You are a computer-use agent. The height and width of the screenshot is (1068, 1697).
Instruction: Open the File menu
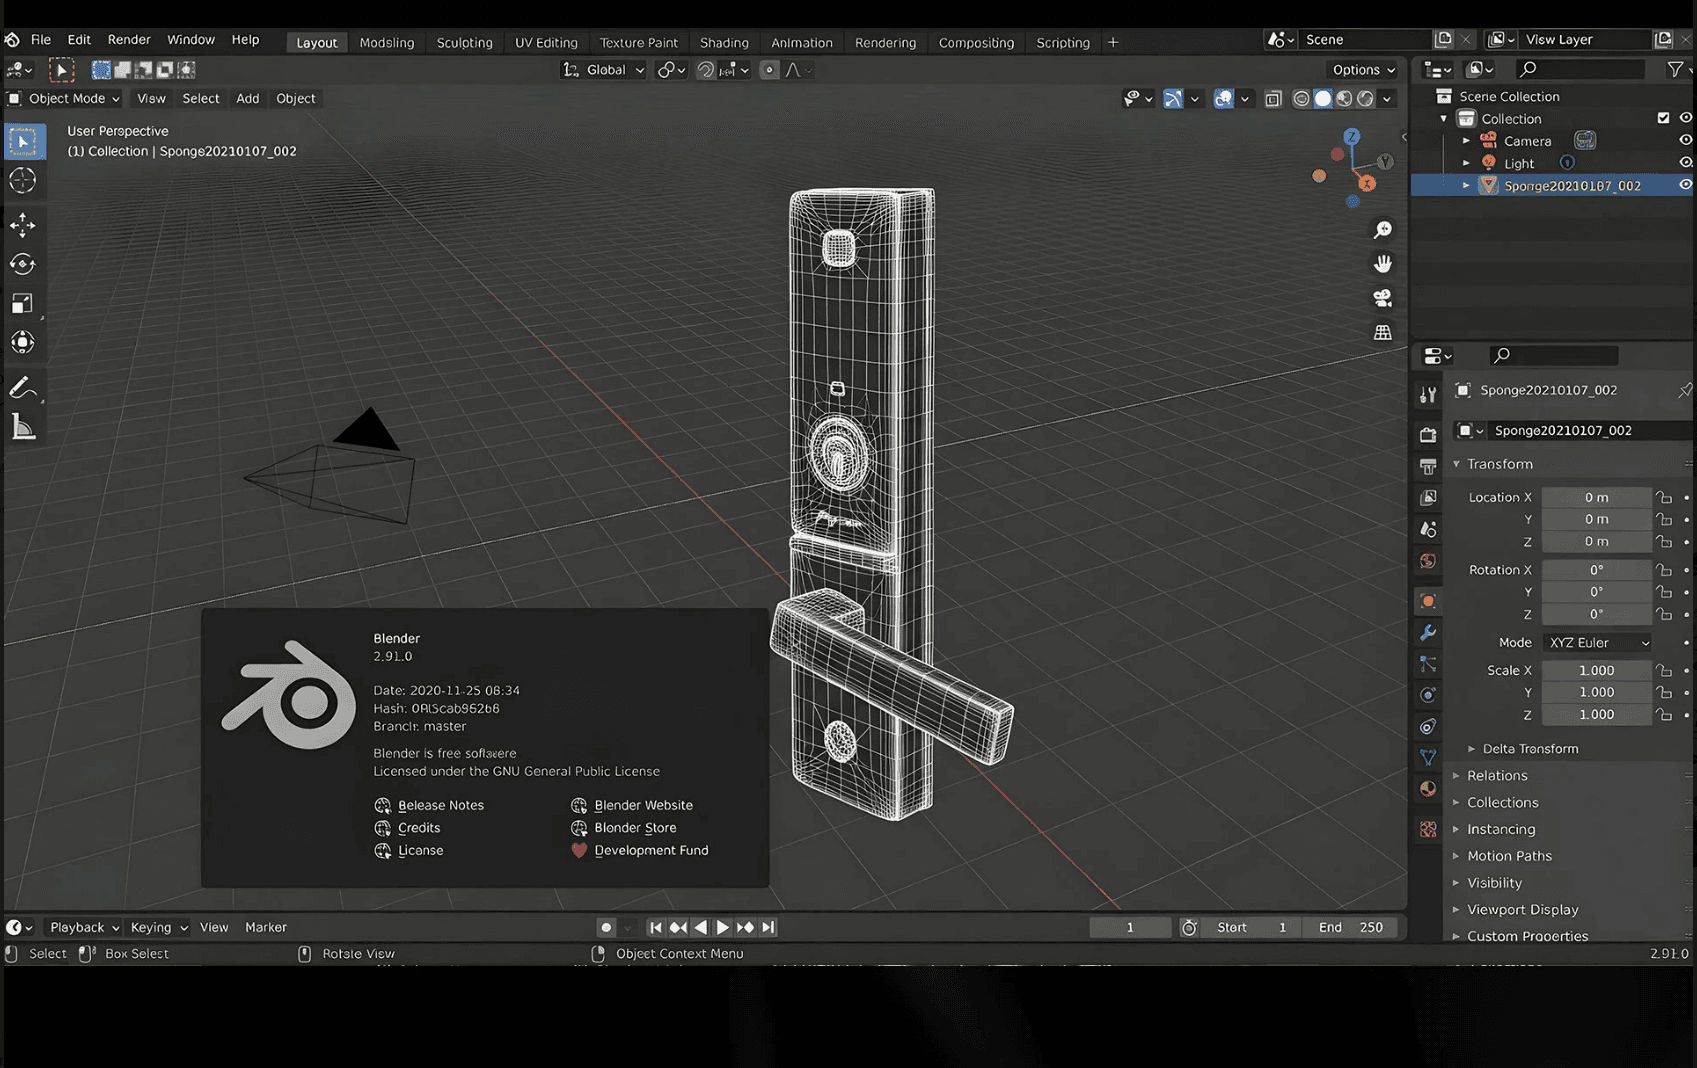coord(41,40)
